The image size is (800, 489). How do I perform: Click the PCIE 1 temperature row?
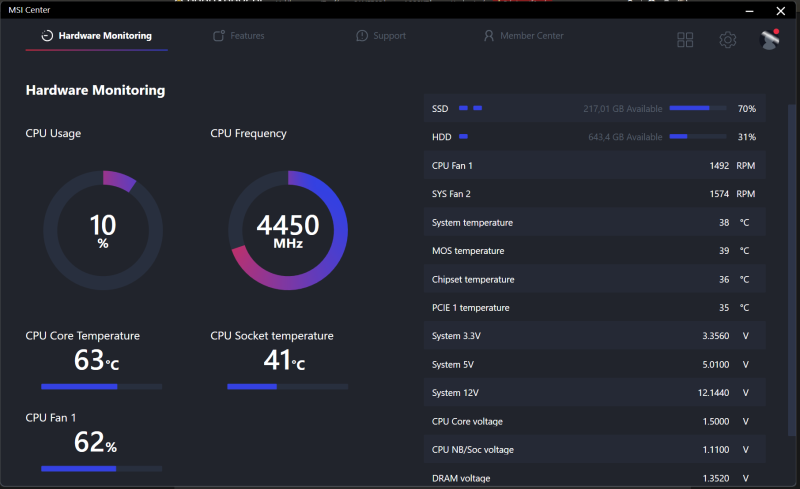594,308
